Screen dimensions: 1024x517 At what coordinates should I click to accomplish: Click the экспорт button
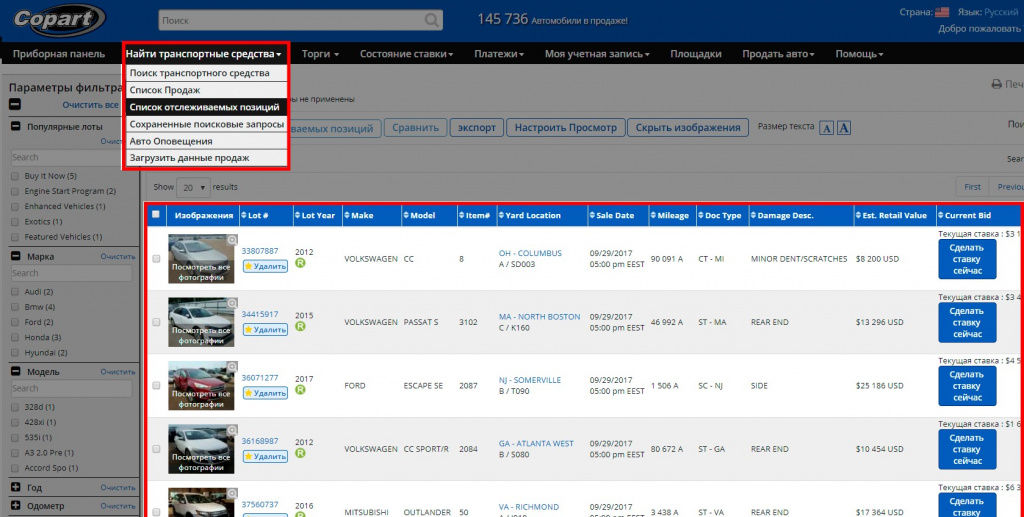477,128
